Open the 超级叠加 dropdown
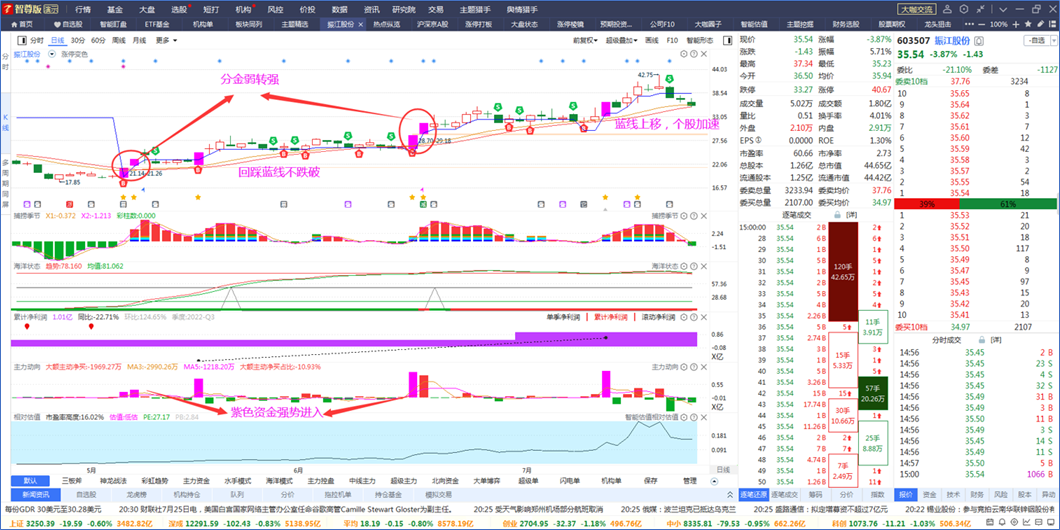1060x530 pixels. pos(621,41)
